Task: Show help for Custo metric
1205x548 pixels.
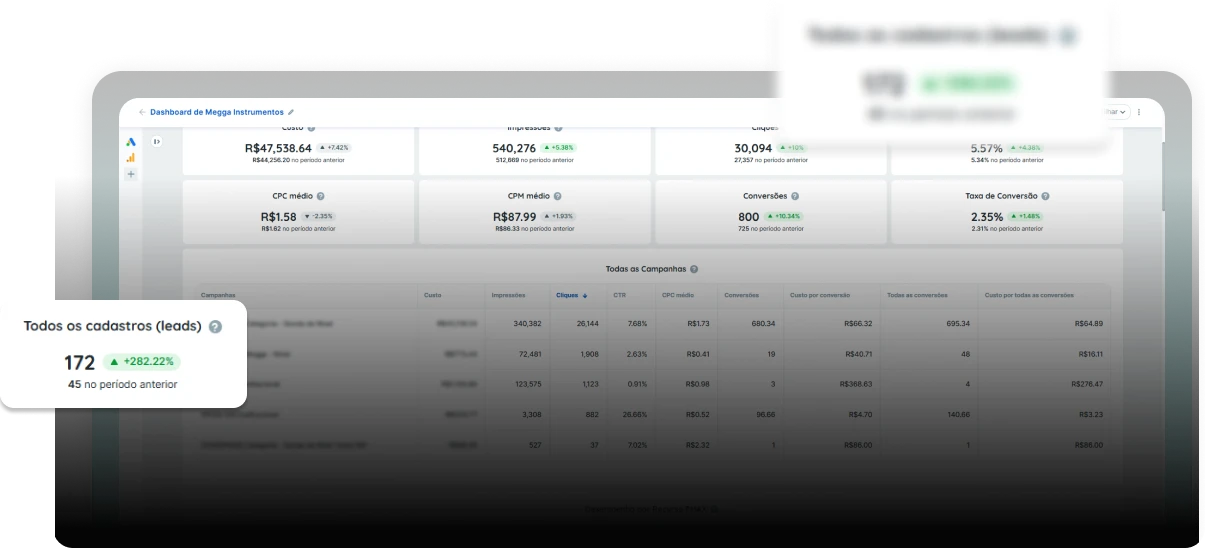Action: tap(311, 128)
